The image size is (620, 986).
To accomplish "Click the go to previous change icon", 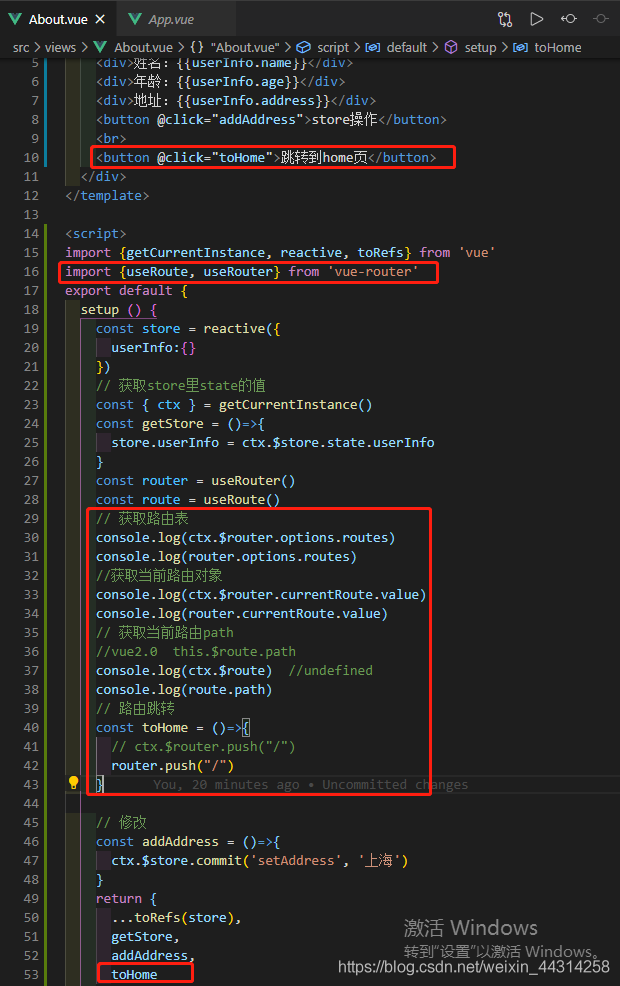I will click(x=568, y=19).
